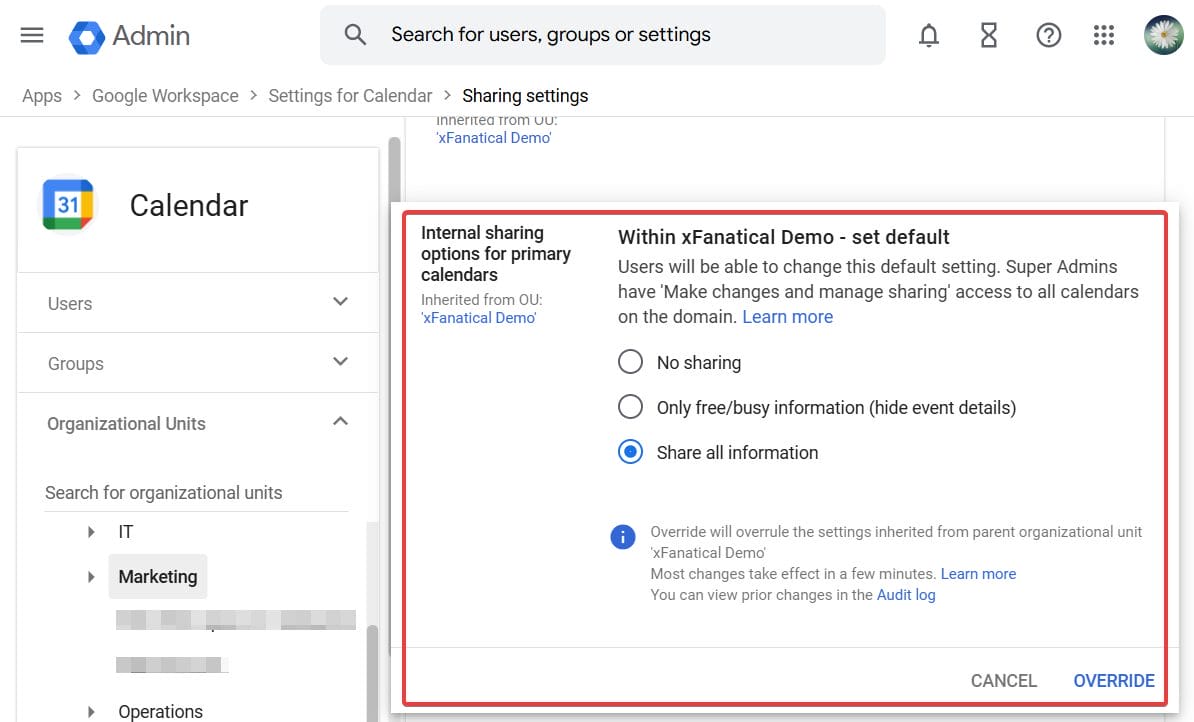Viewport: 1194px width, 722px height.
Task: Select the Operations organizational unit
Action: 161,711
